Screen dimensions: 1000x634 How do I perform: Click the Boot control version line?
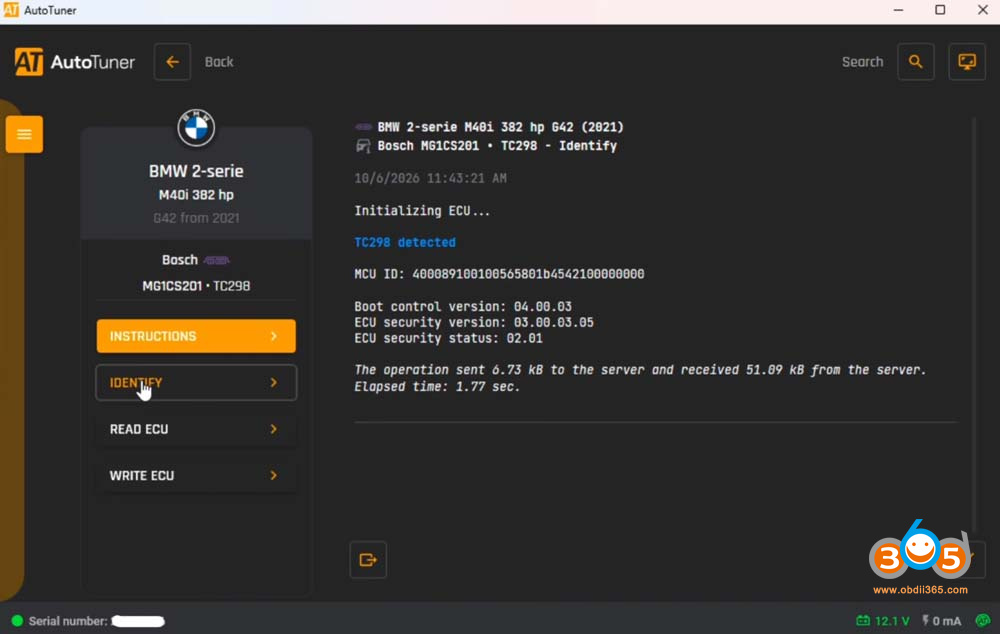pyautogui.click(x=463, y=307)
